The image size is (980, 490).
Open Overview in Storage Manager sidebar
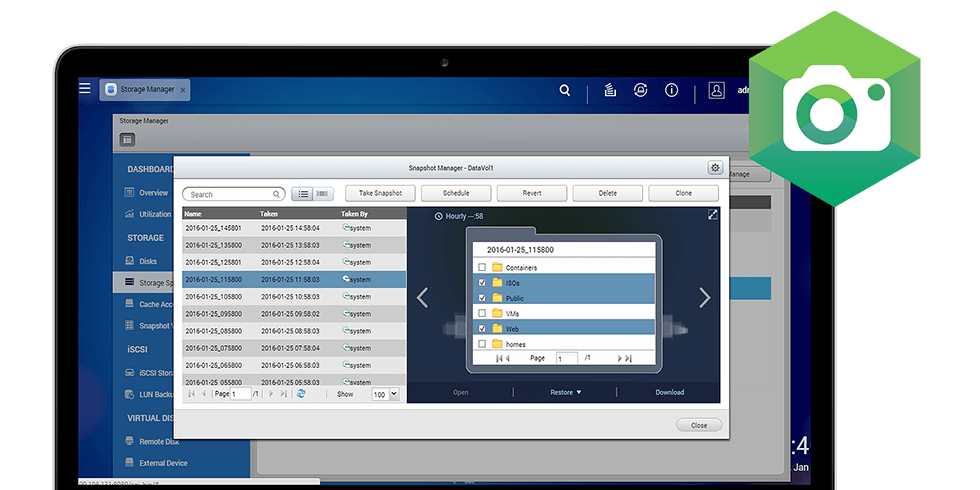point(146,192)
